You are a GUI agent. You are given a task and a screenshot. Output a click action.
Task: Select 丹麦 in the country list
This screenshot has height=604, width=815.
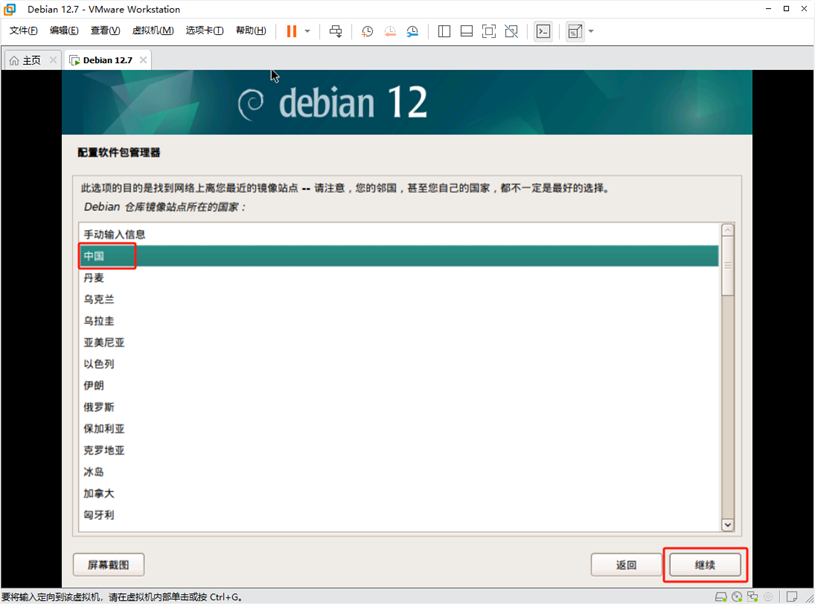point(399,278)
